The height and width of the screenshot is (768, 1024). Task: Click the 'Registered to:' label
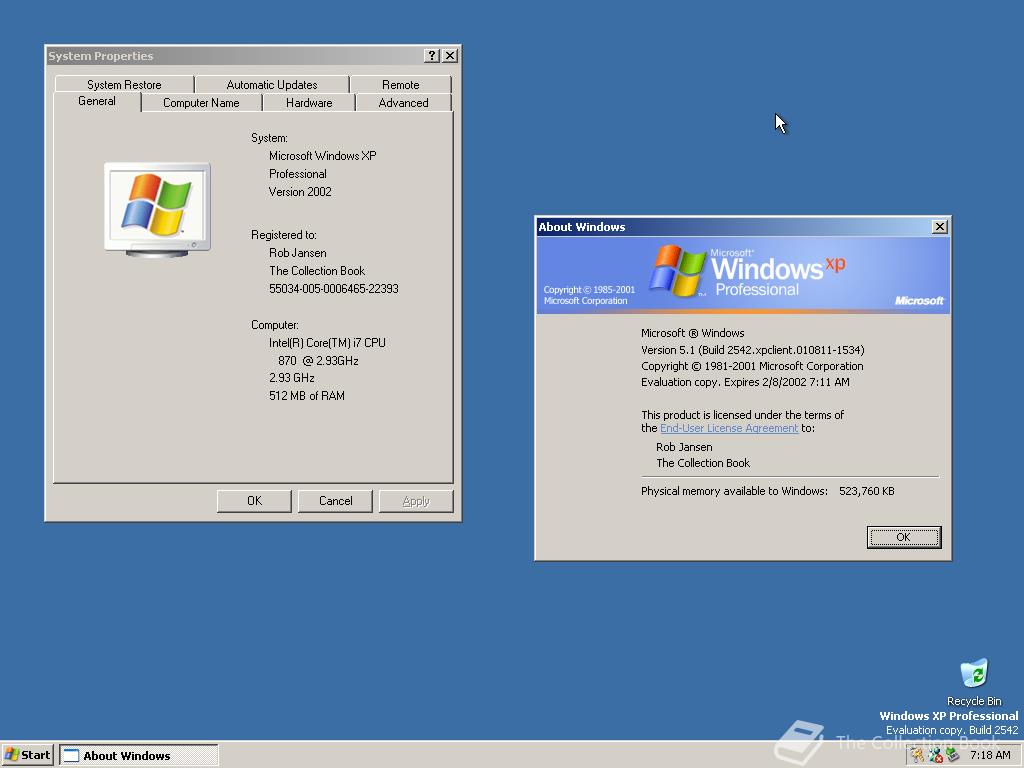[x=283, y=235]
